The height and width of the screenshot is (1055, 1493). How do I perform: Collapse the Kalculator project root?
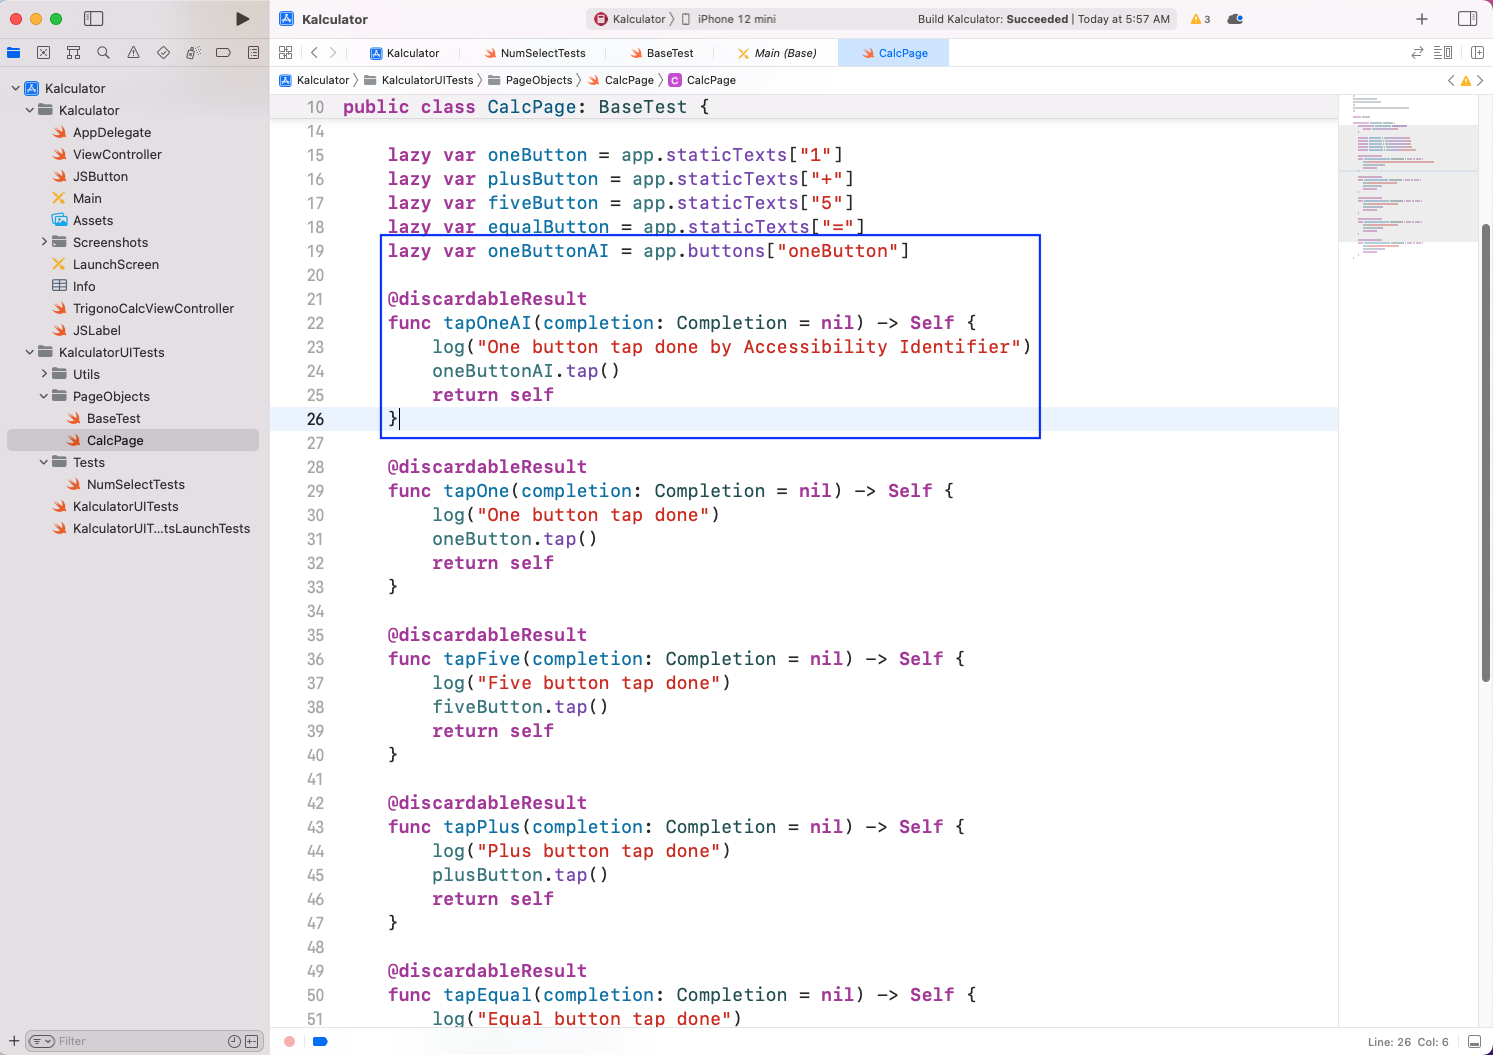[15, 88]
